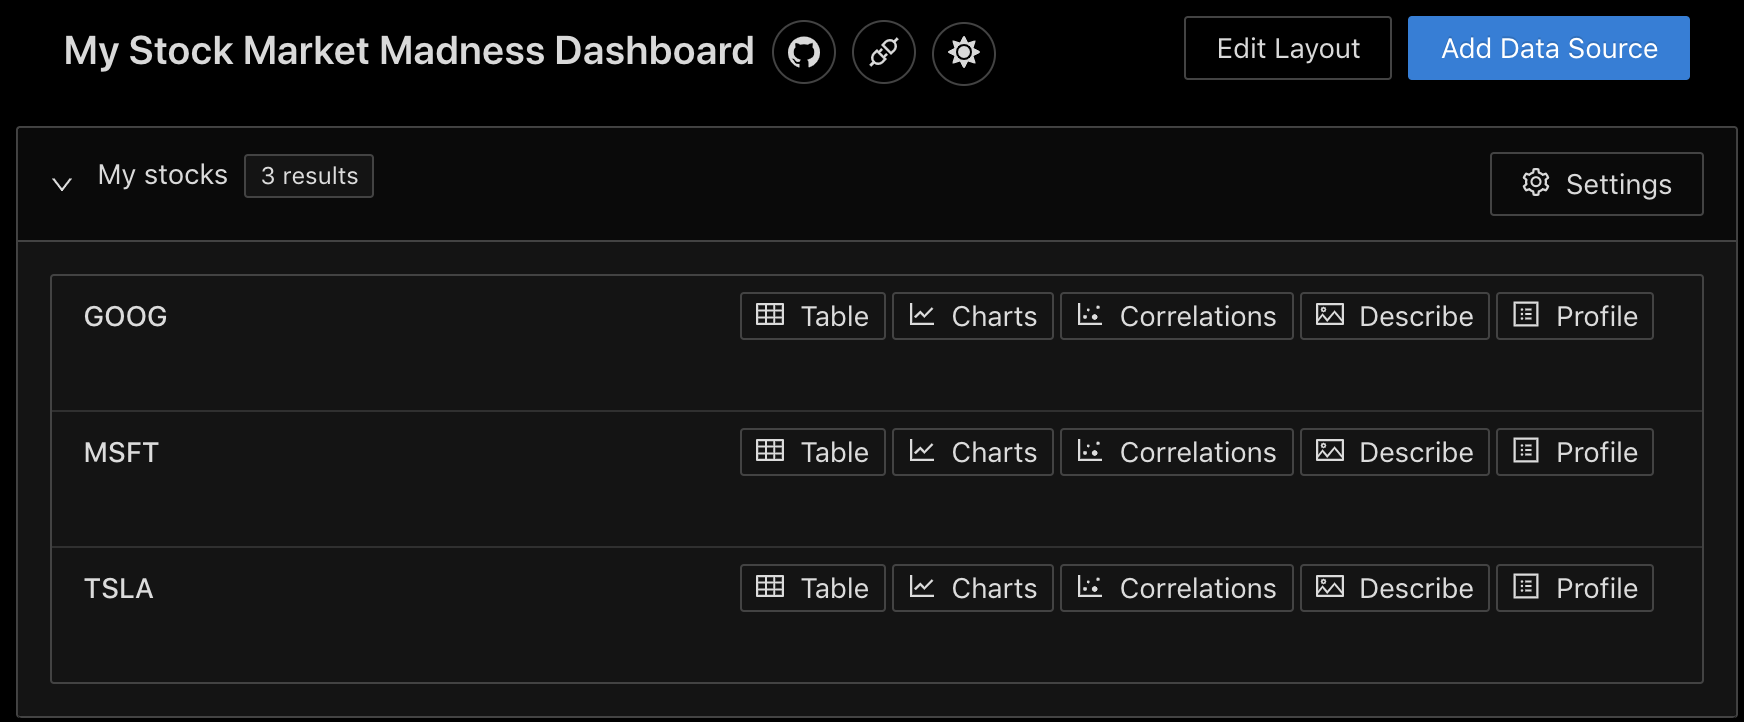Open the Table view for GOOG

tap(812, 316)
